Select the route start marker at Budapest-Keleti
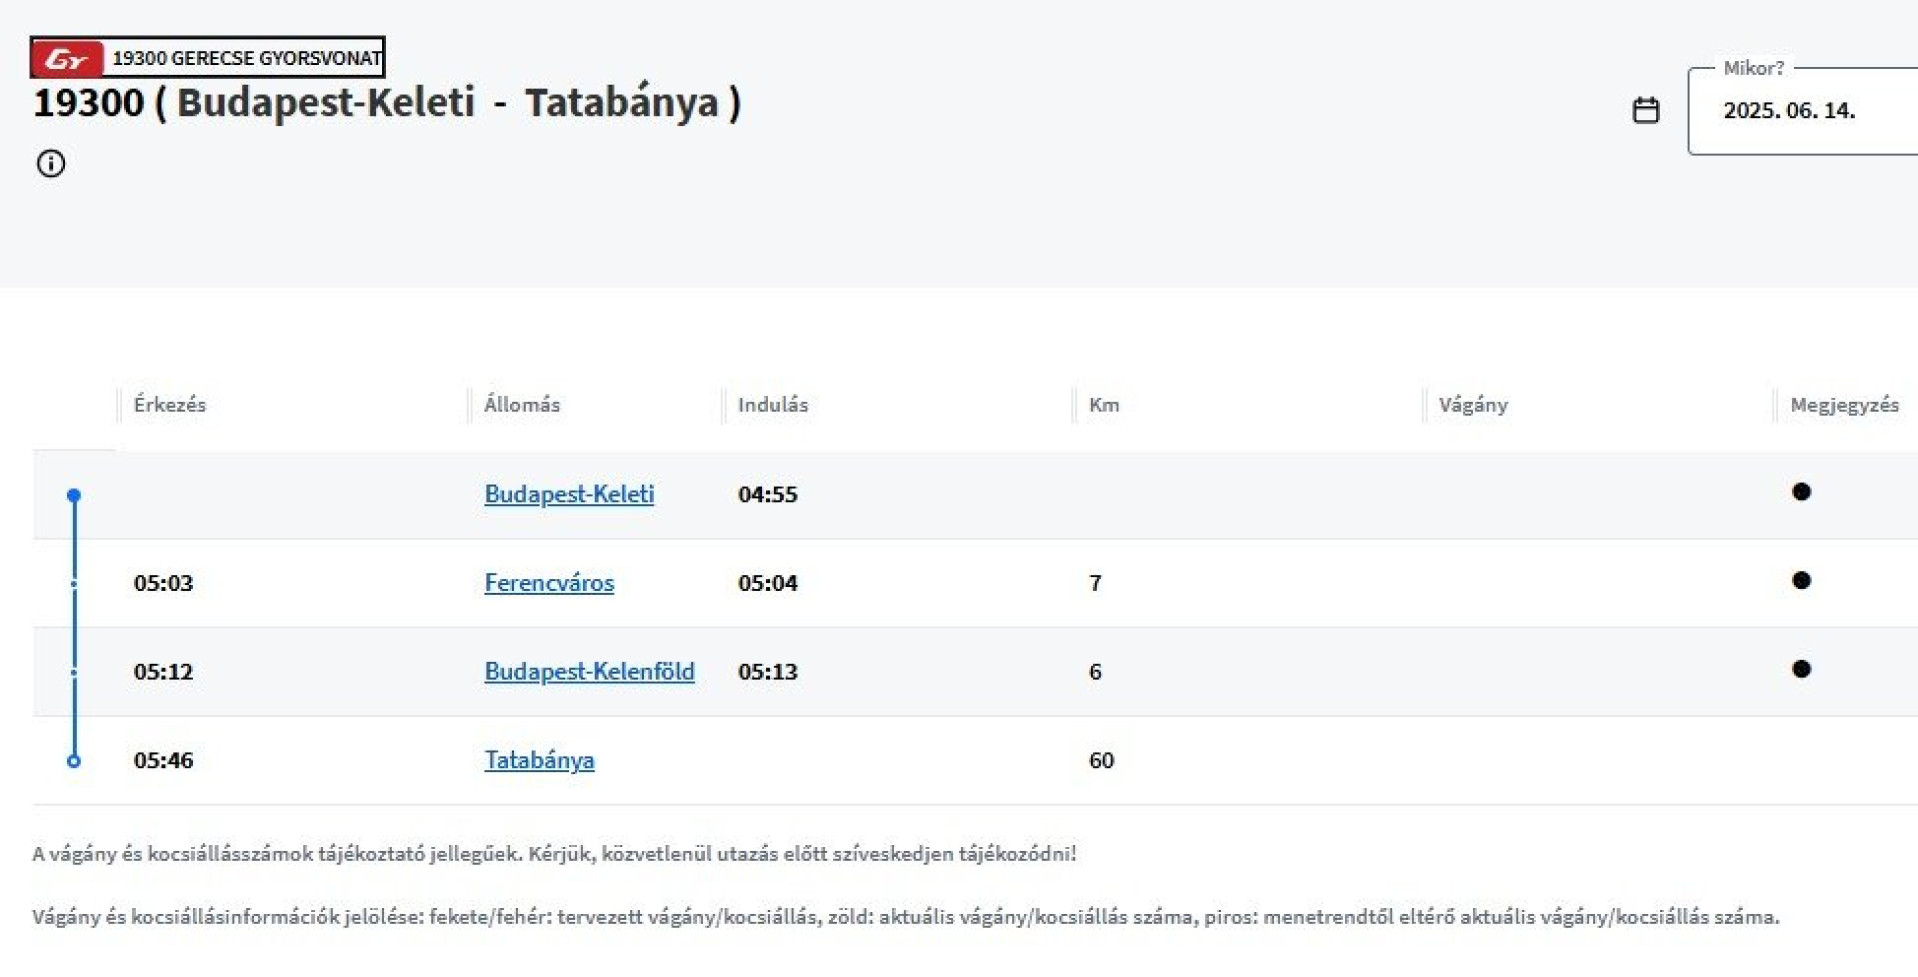This screenshot has height=977, width=1918. tap(74, 495)
